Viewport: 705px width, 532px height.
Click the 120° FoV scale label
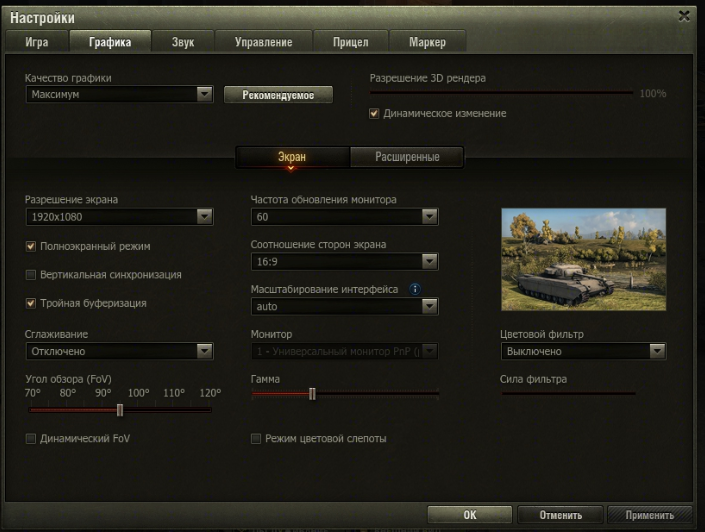tap(210, 393)
